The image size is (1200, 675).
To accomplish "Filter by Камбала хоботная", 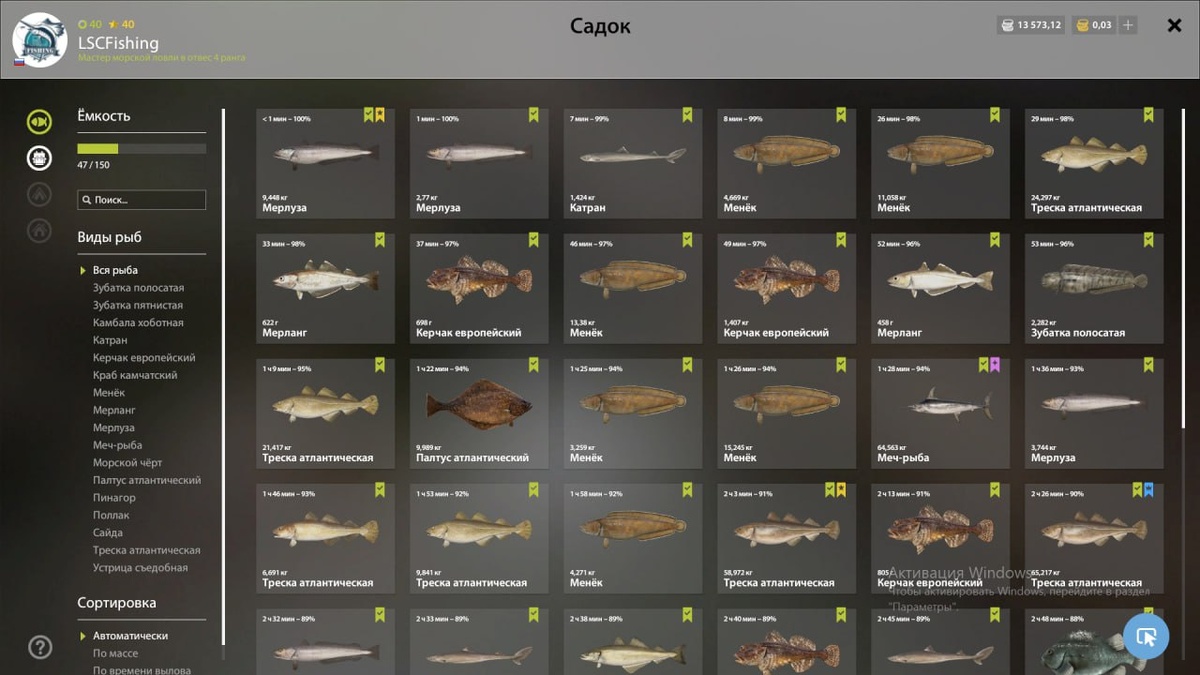I will [x=138, y=323].
